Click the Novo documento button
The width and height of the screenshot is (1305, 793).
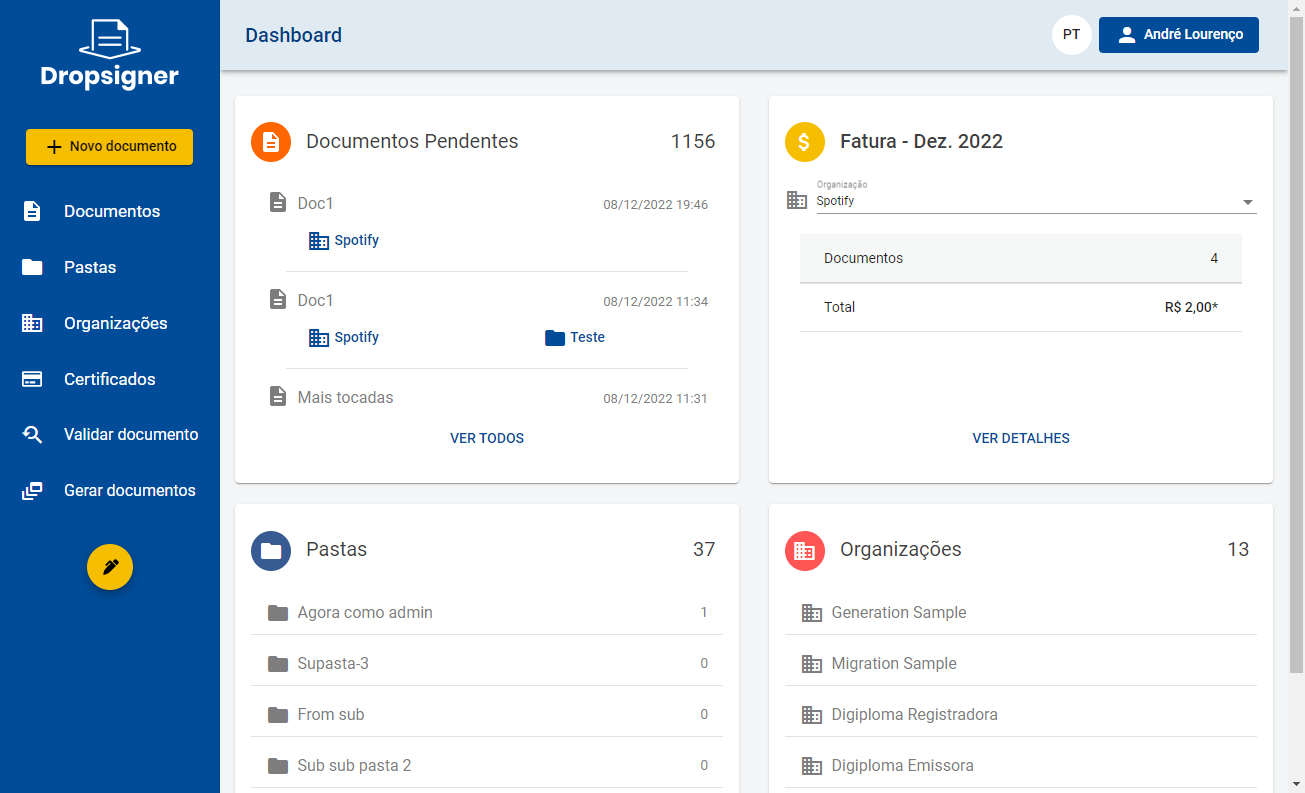point(110,146)
